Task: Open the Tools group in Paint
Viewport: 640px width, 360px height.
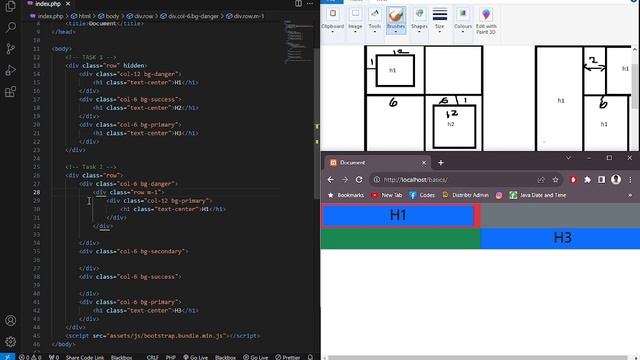Action: point(375,20)
